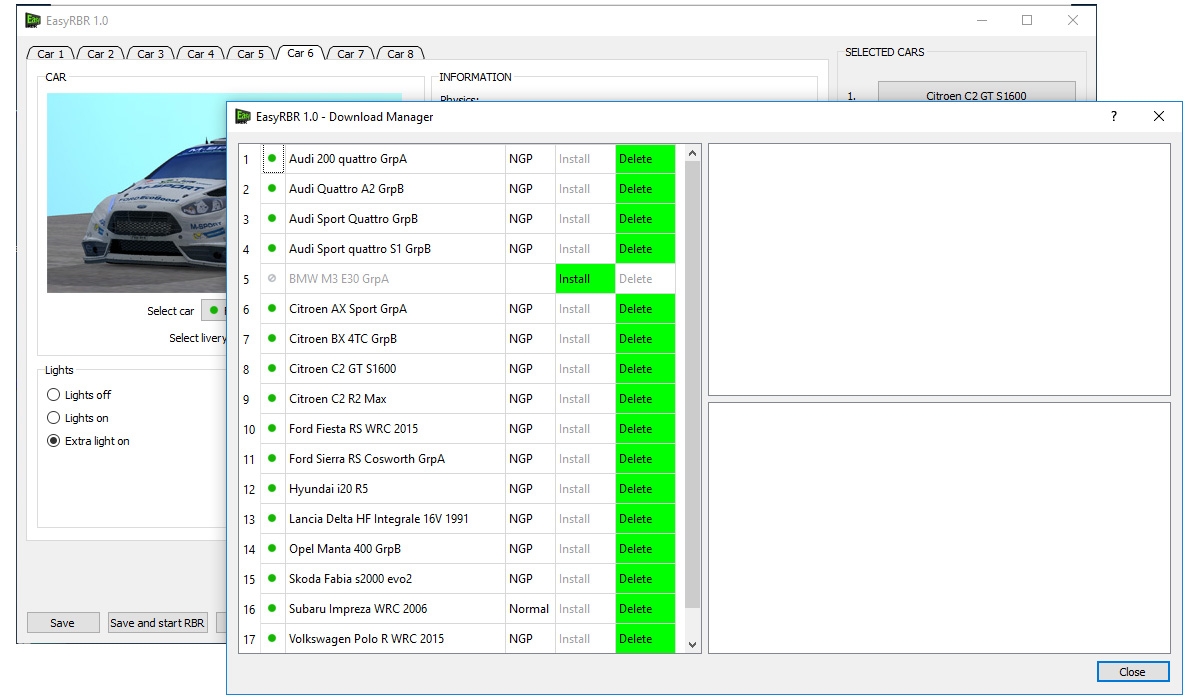Image resolution: width=1200 pixels, height=700 pixels.
Task: Delete the Audi Sport quattro S1 GrpB car
Action: 645,249
